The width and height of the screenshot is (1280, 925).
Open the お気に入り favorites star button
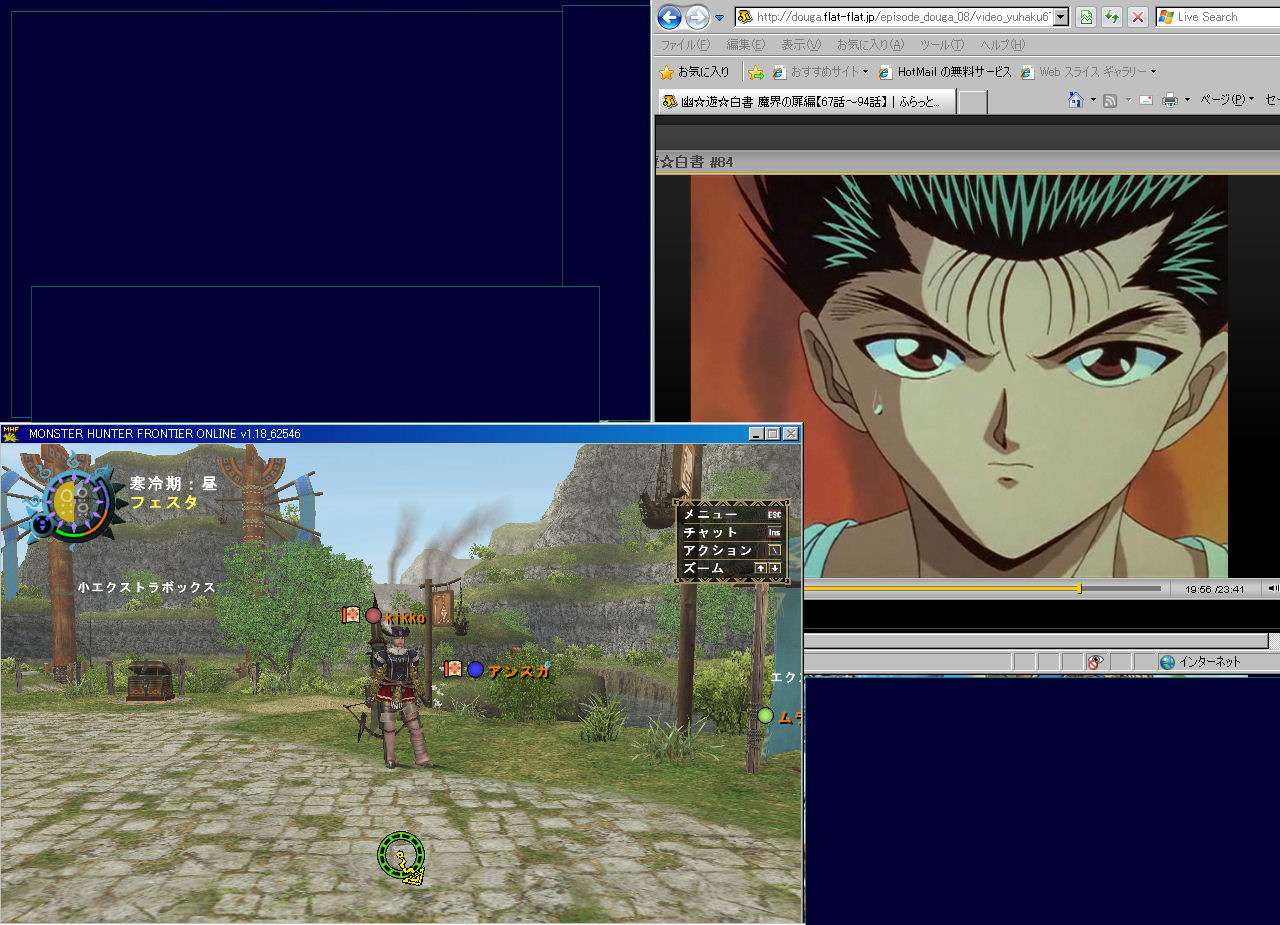pyautogui.click(x=694, y=72)
